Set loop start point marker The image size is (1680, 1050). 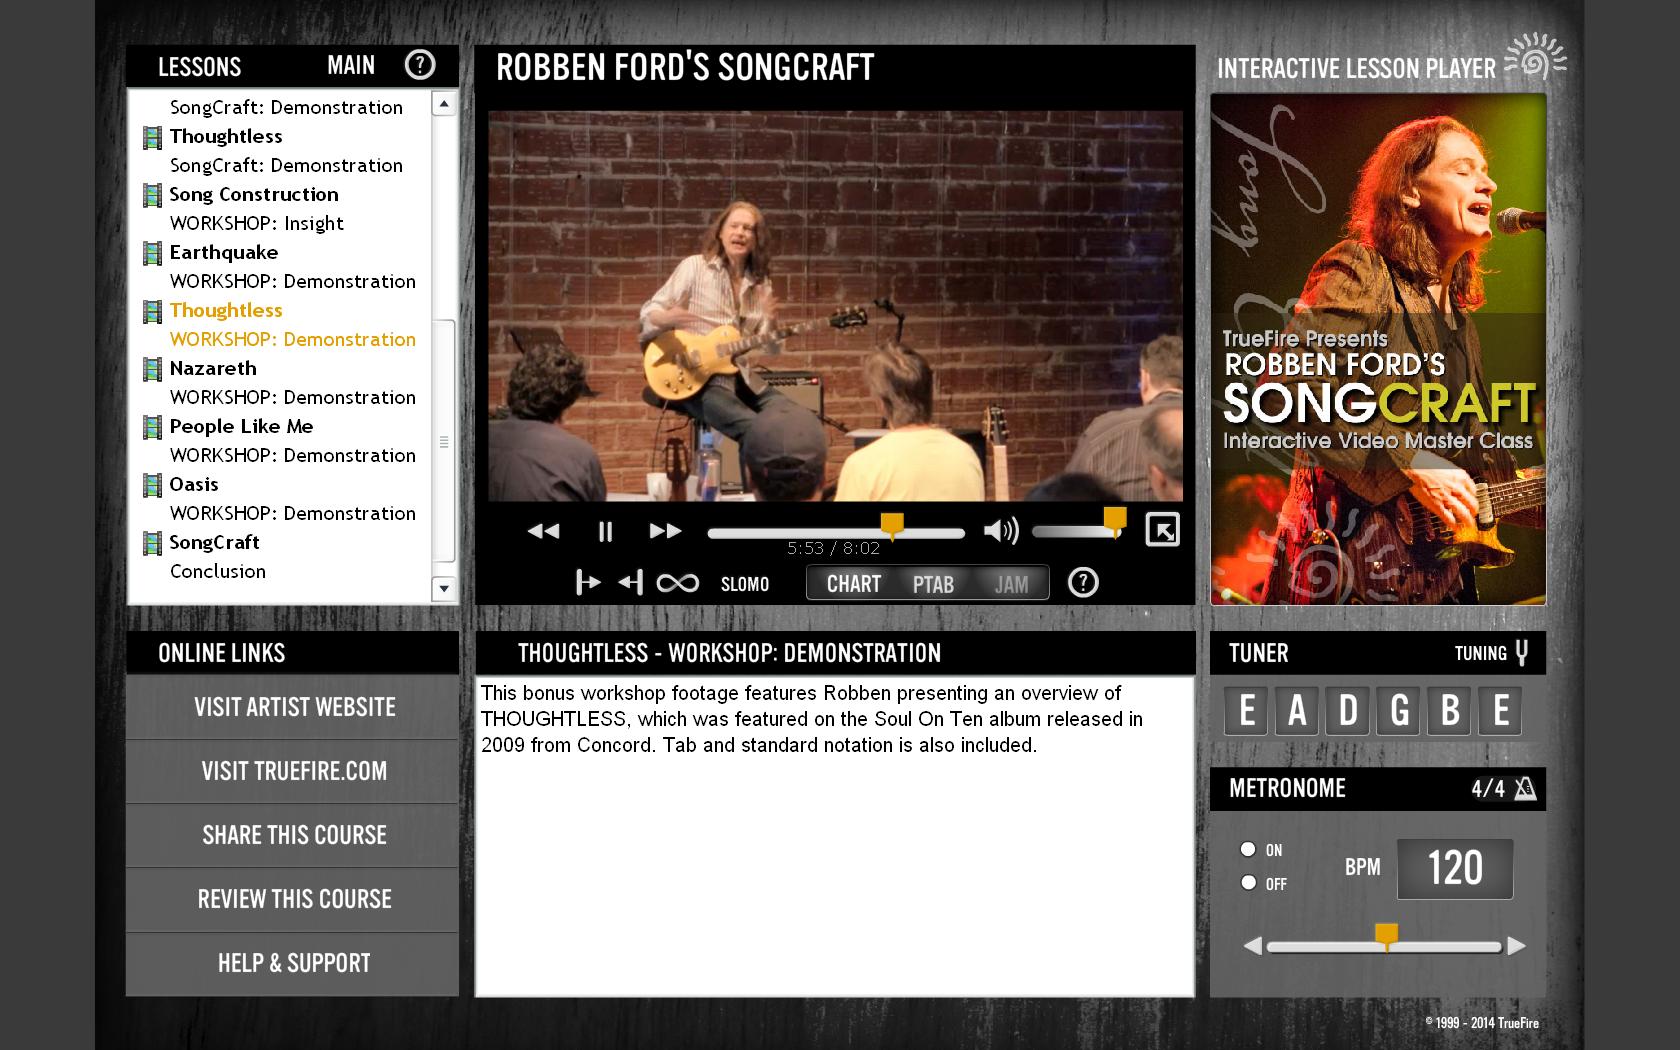pyautogui.click(x=588, y=582)
